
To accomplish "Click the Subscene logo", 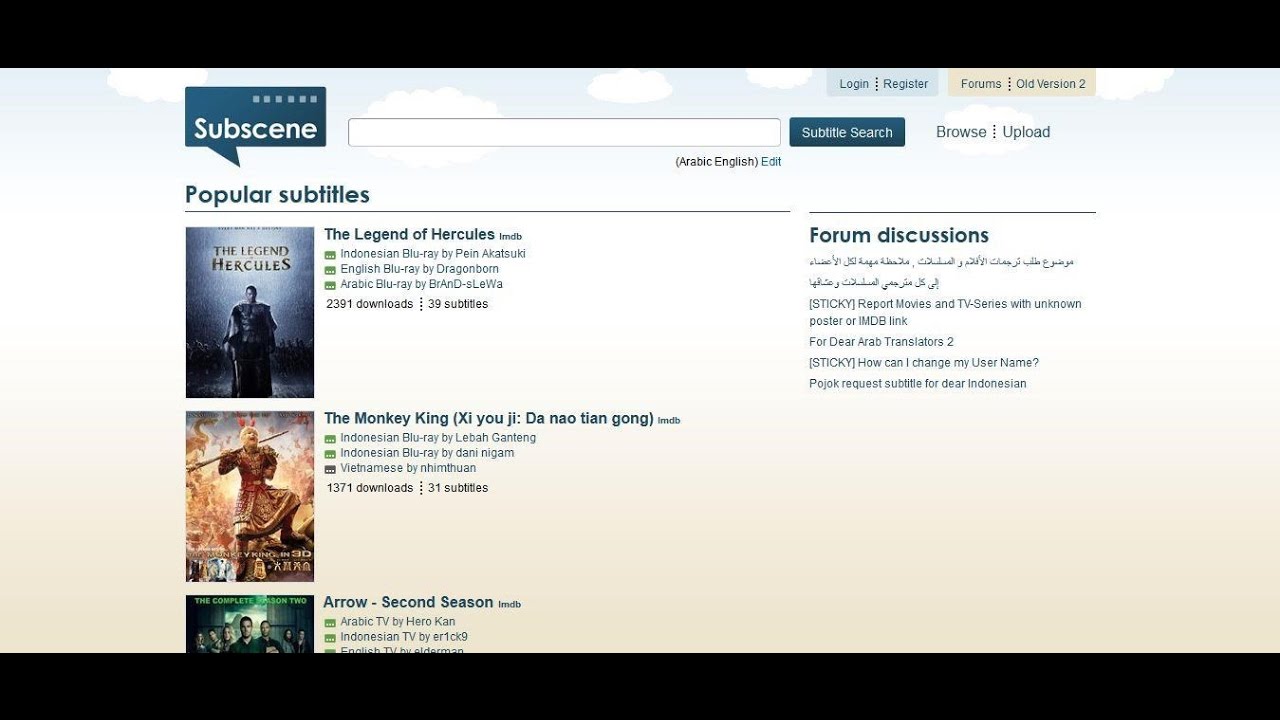I will click(x=255, y=126).
